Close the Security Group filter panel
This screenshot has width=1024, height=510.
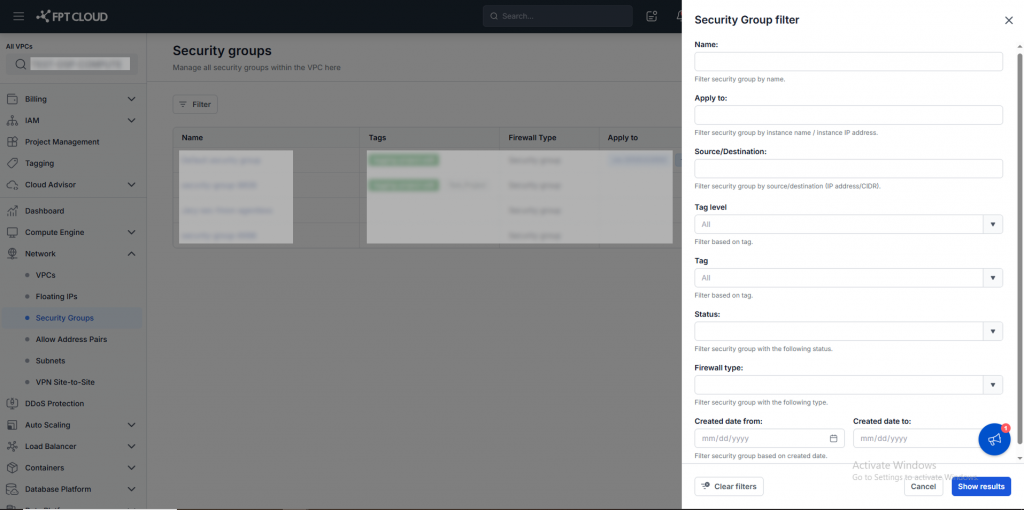(1008, 20)
